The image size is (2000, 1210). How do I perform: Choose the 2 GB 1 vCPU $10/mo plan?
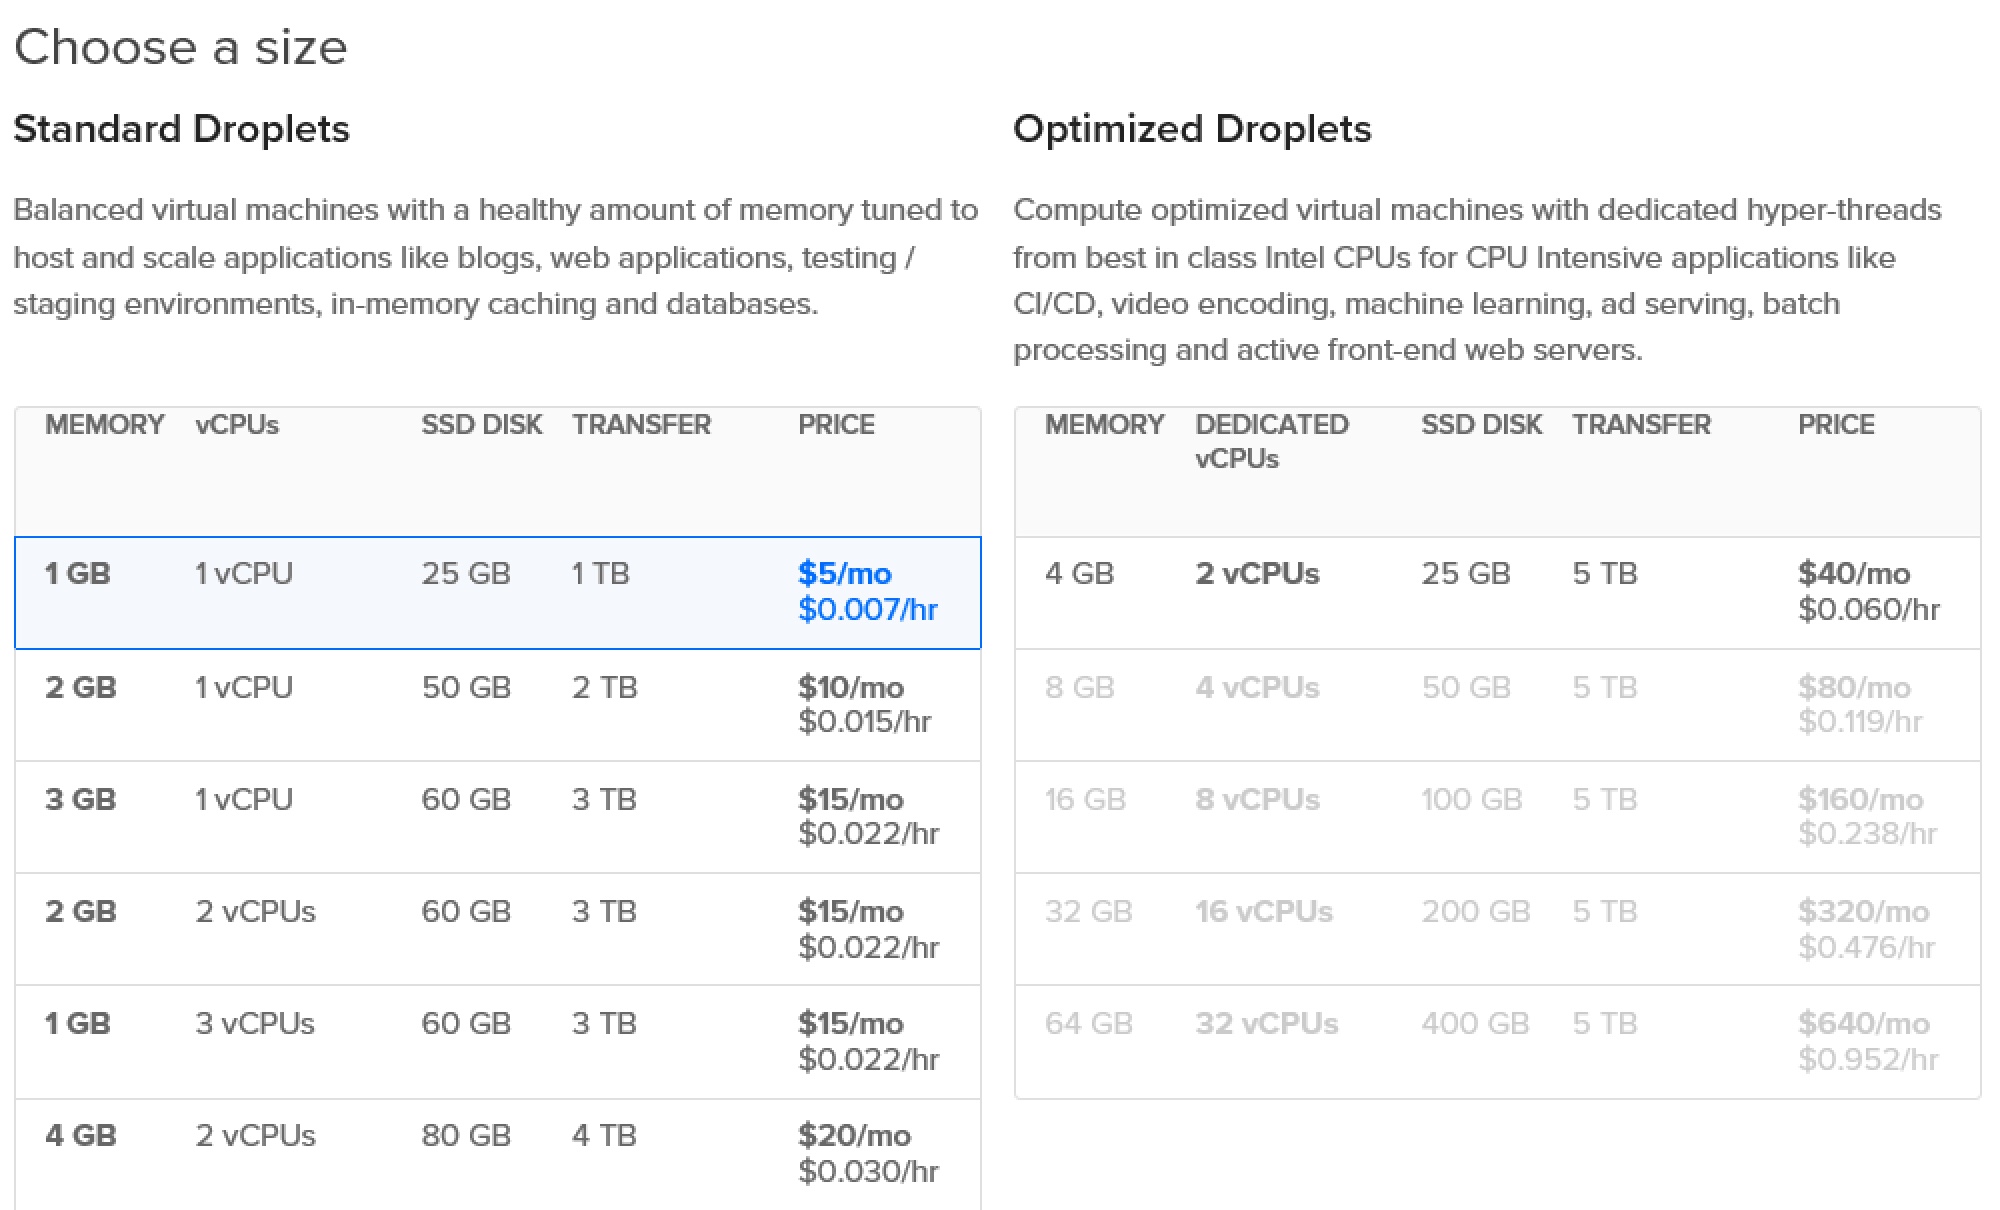pos(497,705)
